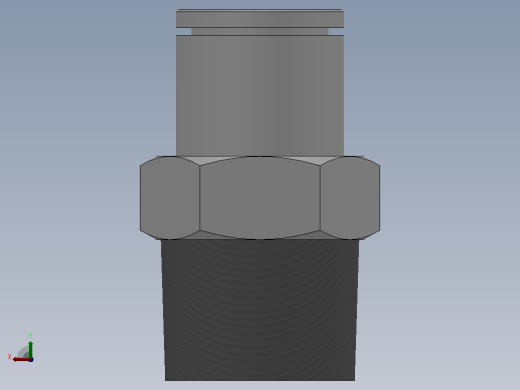Click the green Y axis arrow

(x=30, y=349)
